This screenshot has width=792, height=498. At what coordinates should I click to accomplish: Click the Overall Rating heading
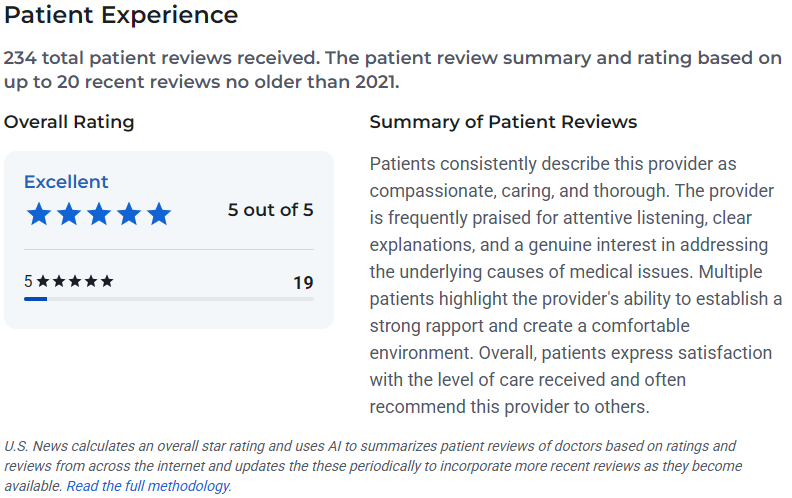(x=69, y=122)
